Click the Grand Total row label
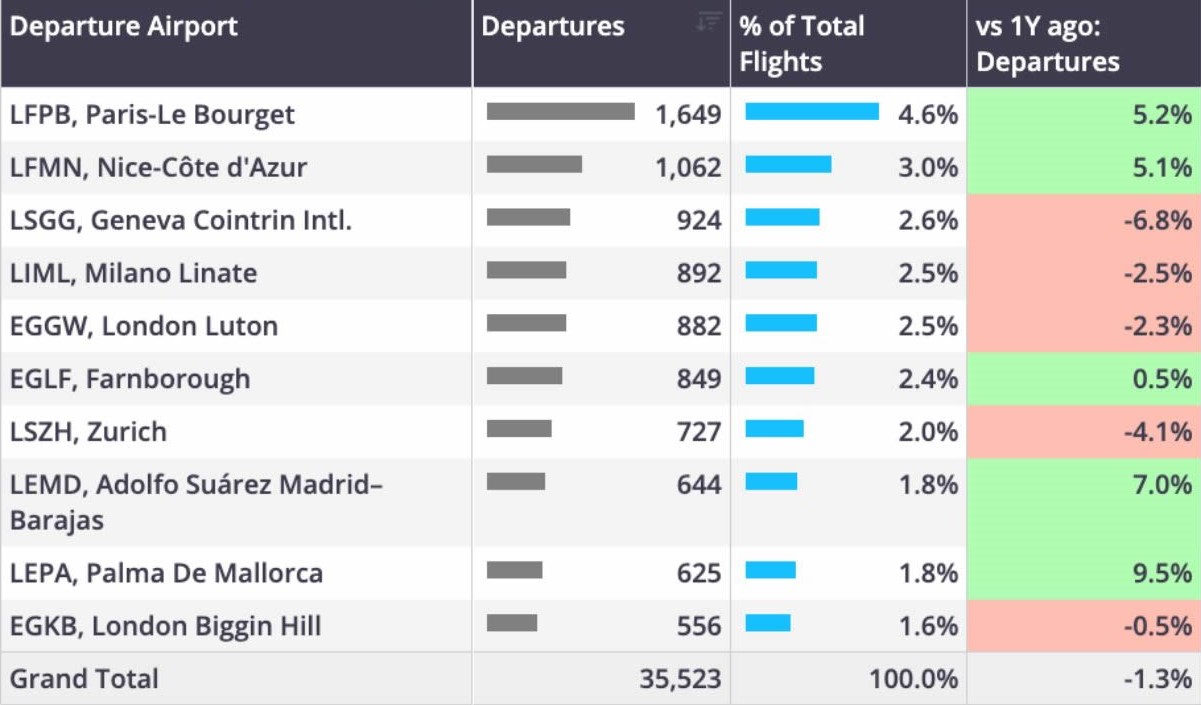Viewport: 1201px width, 705px height. 84,679
